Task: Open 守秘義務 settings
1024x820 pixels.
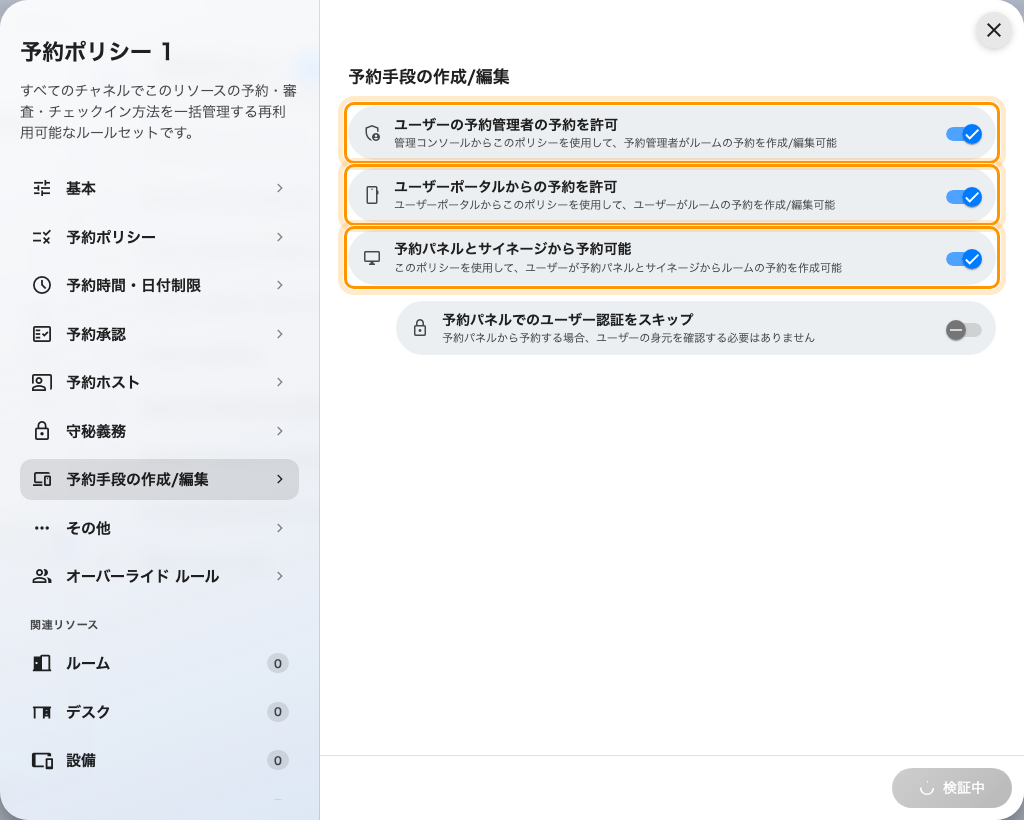Action: coord(159,431)
